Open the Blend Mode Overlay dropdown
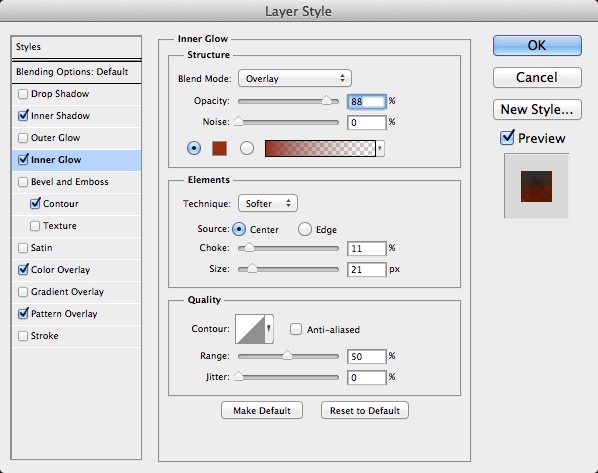 tap(295, 78)
